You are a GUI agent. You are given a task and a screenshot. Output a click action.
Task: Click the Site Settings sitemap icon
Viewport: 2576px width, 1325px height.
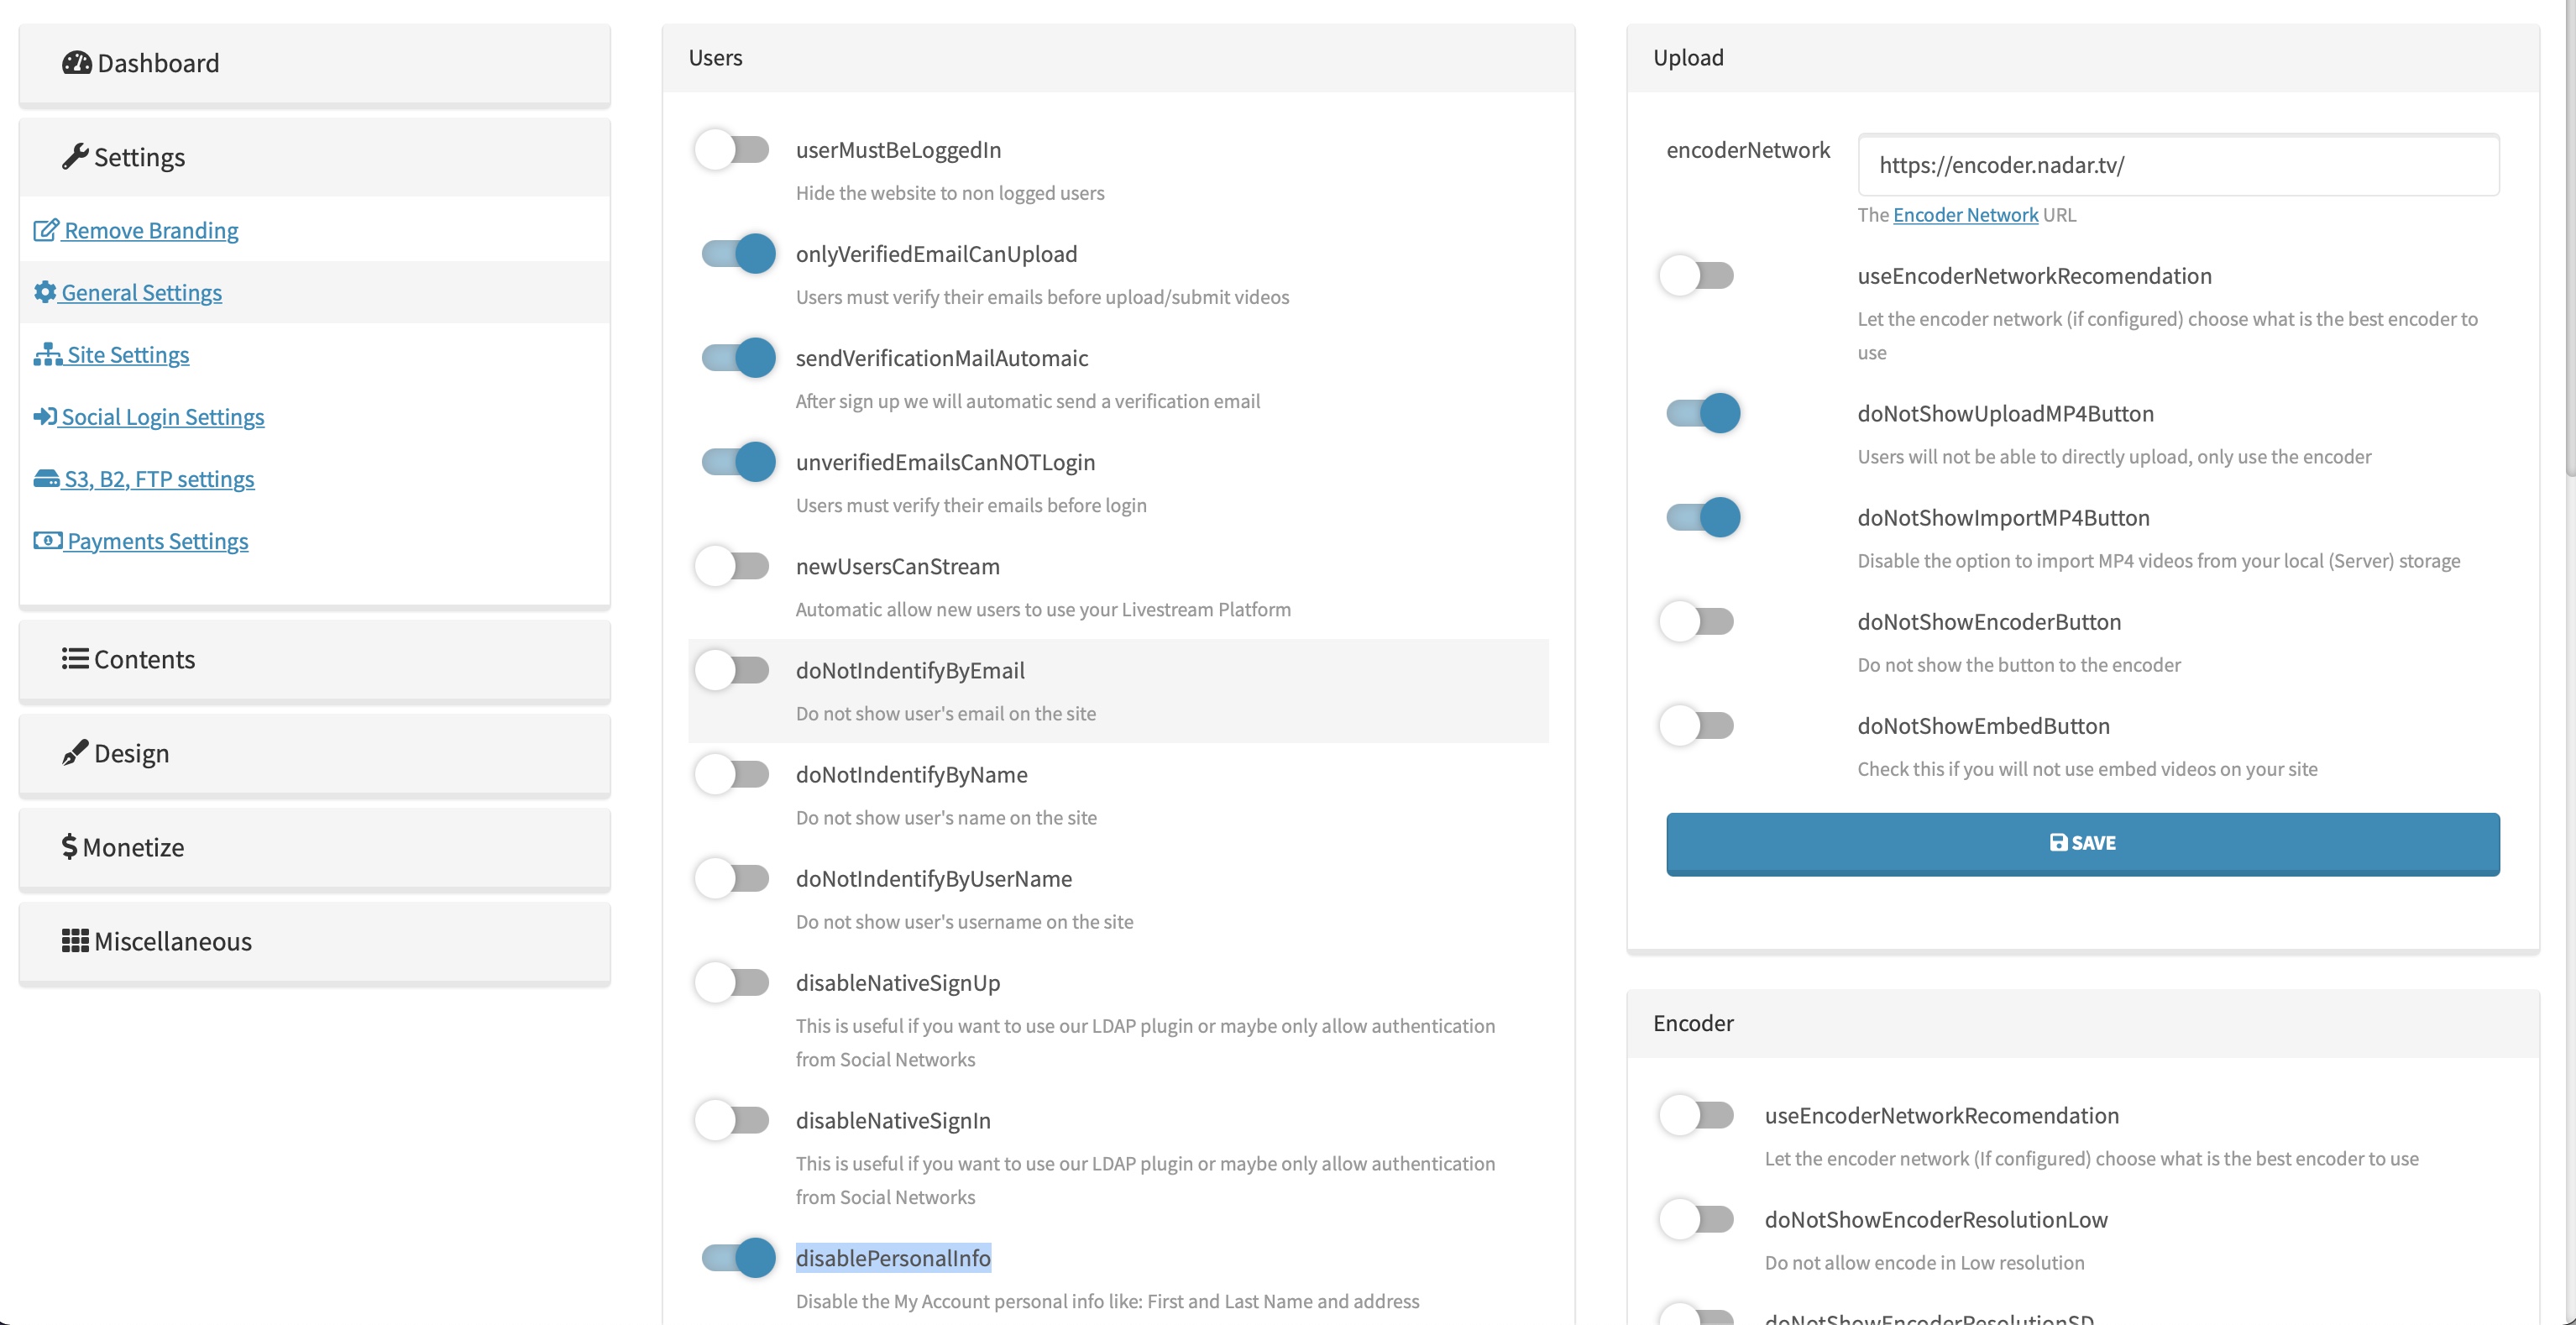[x=48, y=354]
